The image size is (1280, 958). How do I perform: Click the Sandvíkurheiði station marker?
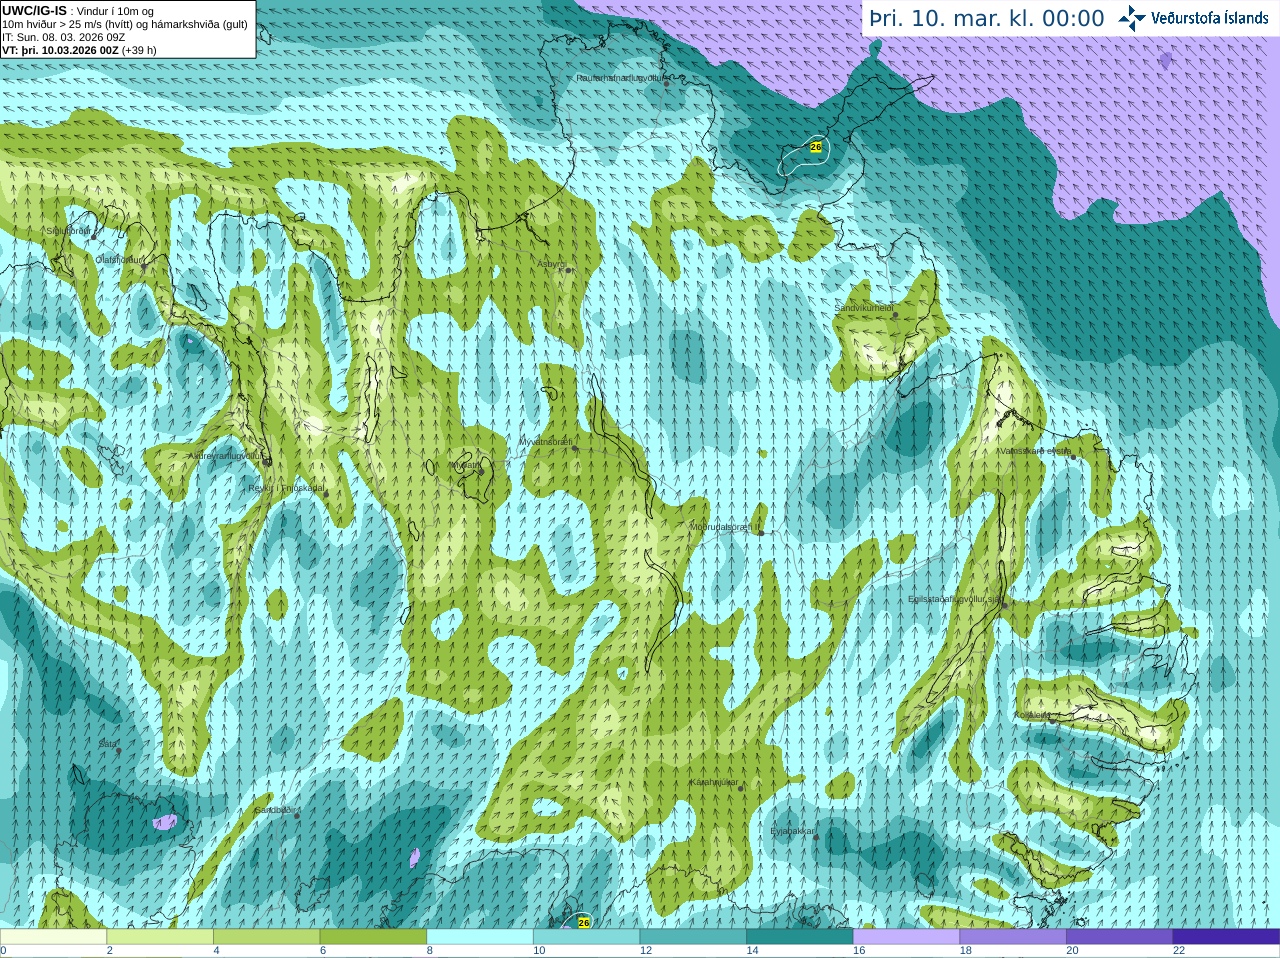point(895,315)
